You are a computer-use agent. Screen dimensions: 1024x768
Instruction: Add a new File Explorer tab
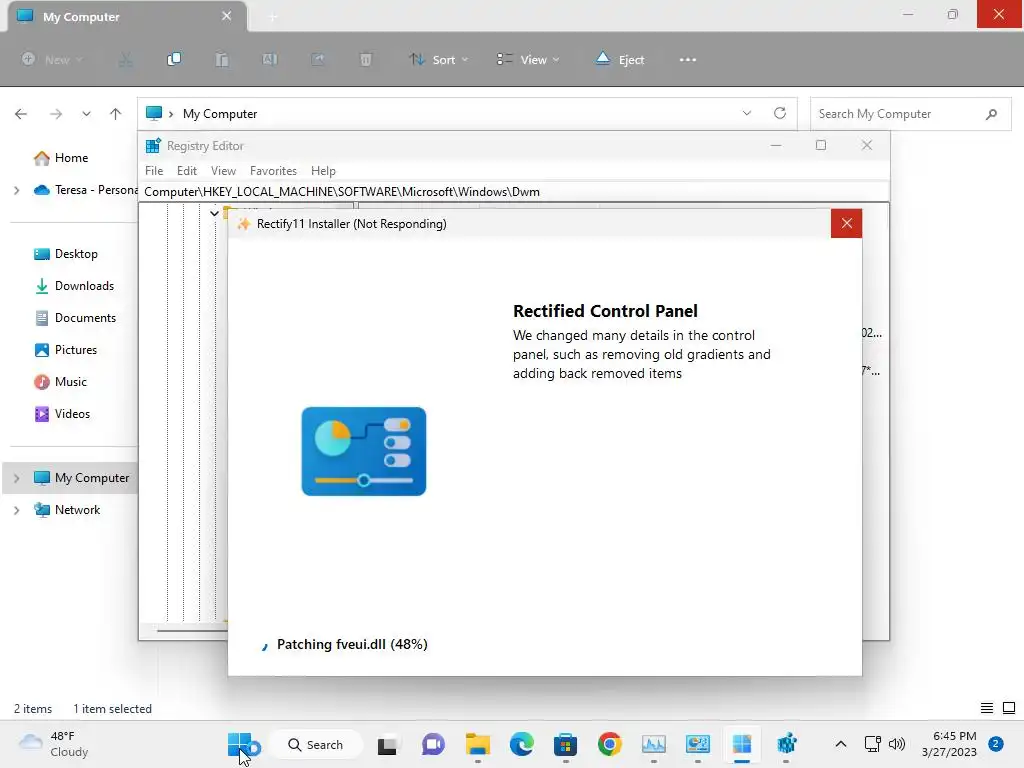coord(273,17)
